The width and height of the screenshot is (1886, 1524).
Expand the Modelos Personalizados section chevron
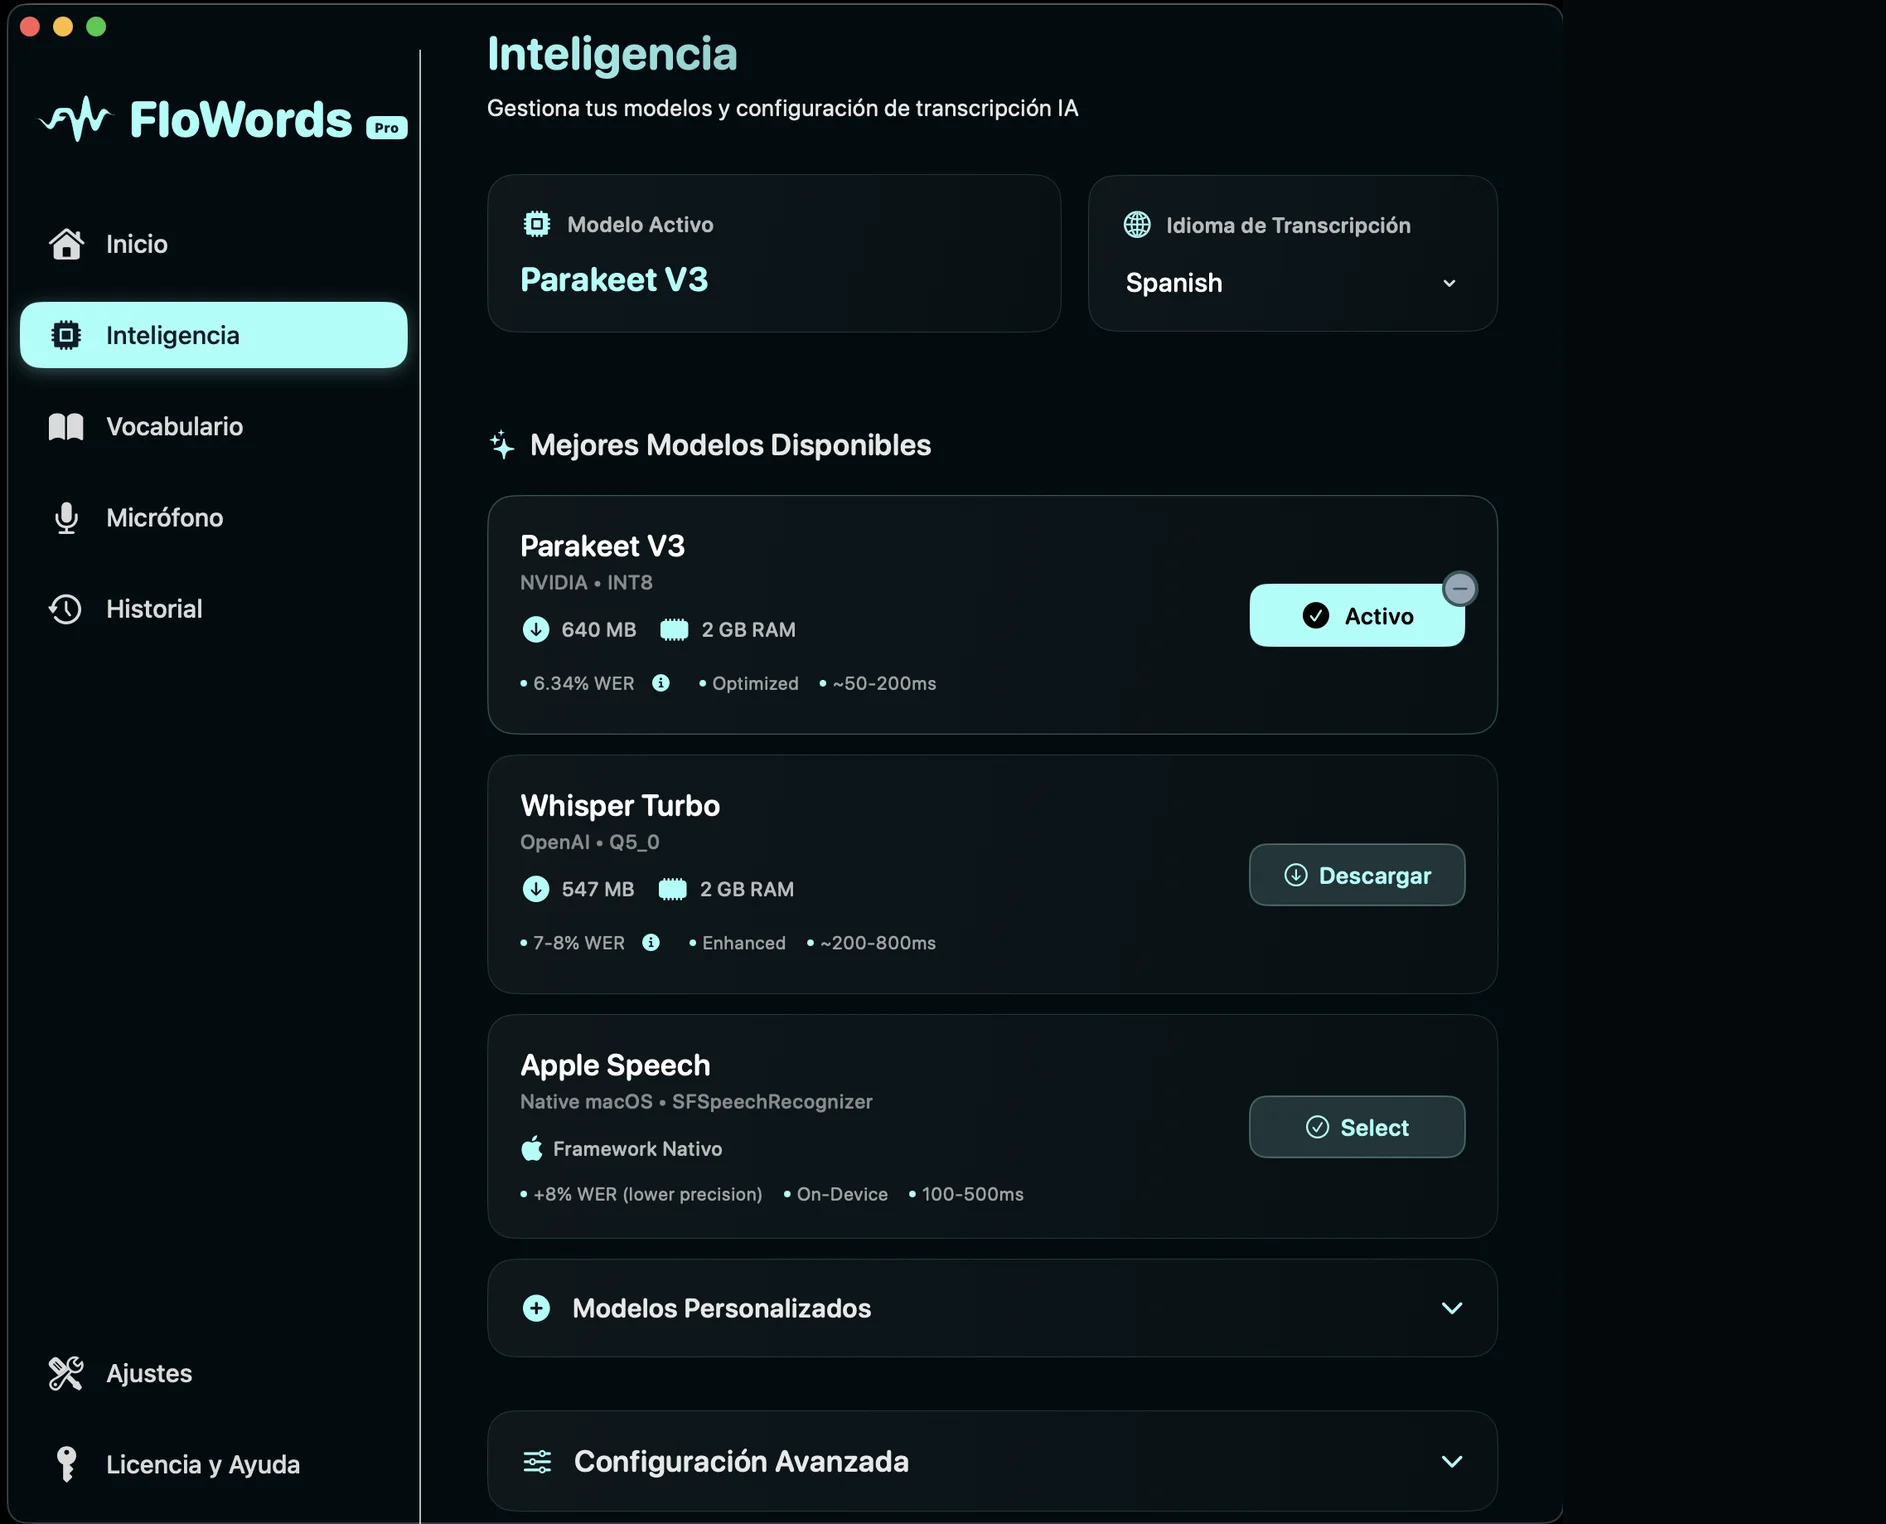(1451, 1308)
